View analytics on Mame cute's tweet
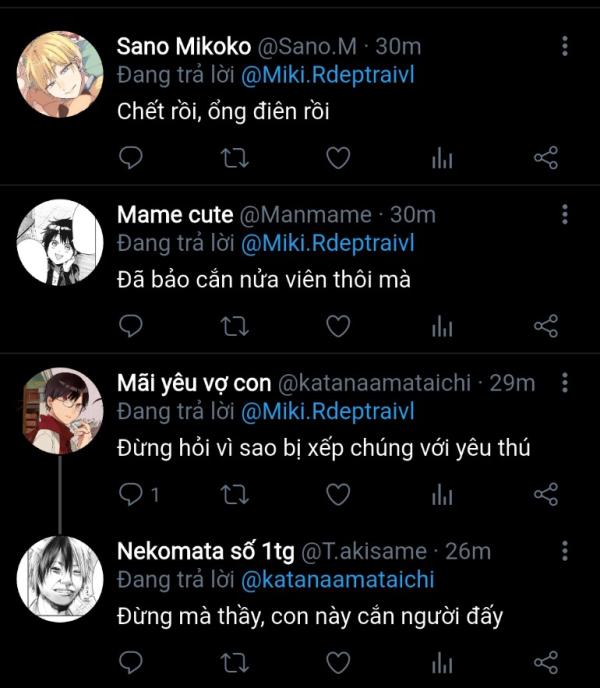 tap(442, 326)
